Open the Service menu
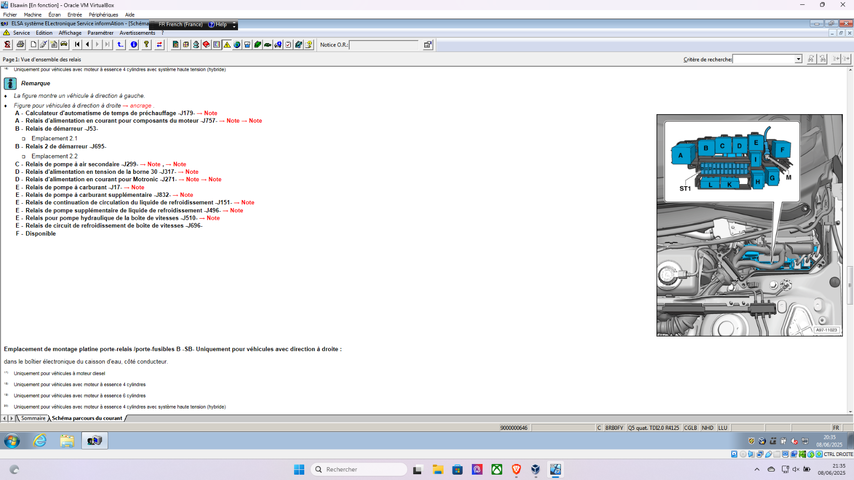The image size is (854, 480). (21, 33)
